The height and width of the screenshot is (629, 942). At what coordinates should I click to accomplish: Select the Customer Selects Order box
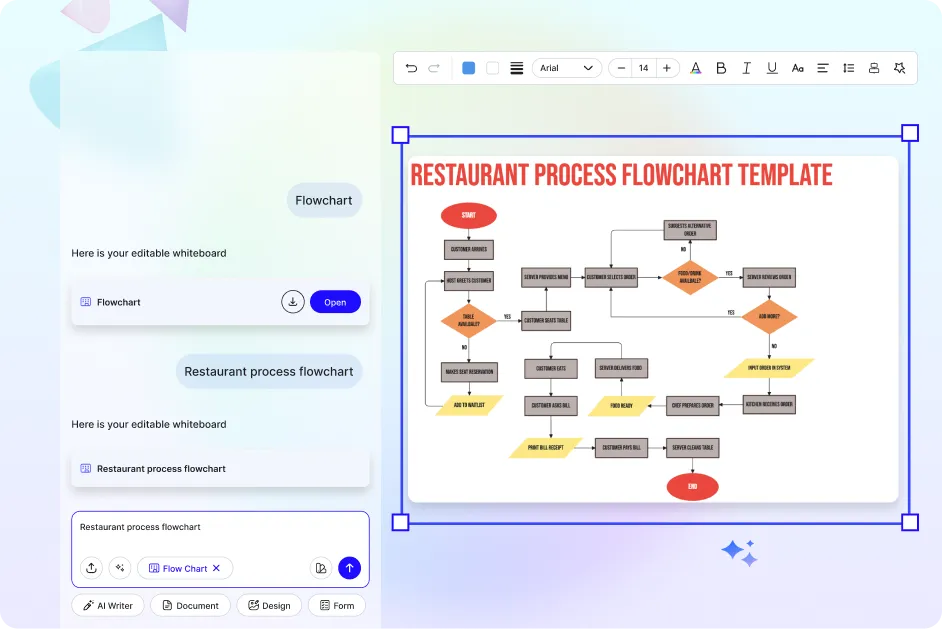(x=611, y=277)
